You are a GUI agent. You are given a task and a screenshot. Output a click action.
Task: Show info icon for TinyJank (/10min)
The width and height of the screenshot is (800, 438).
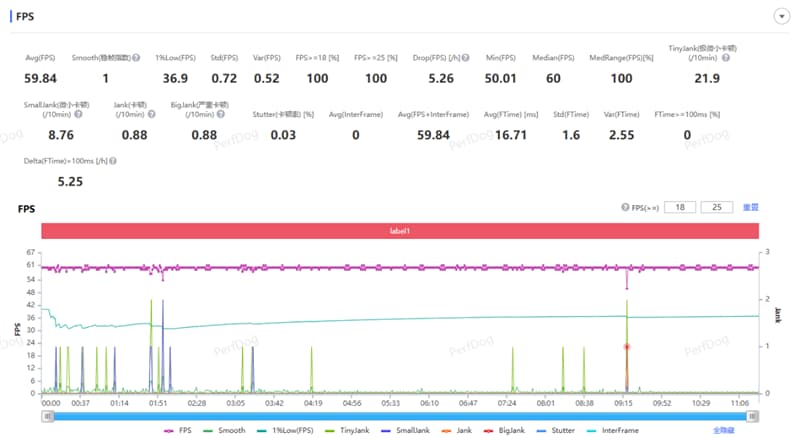point(726,58)
